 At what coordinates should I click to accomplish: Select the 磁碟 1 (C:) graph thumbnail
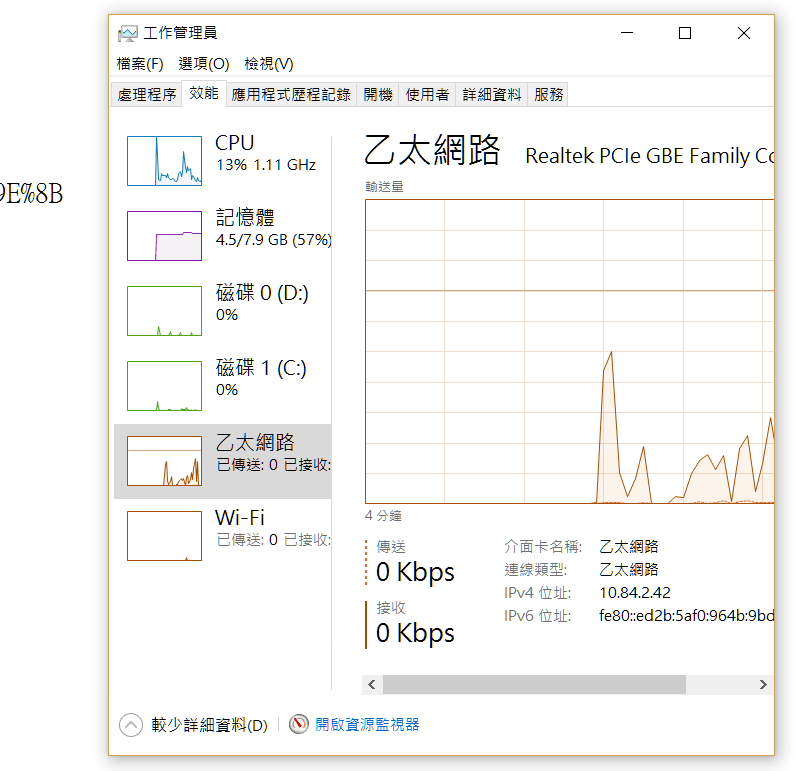coord(164,386)
